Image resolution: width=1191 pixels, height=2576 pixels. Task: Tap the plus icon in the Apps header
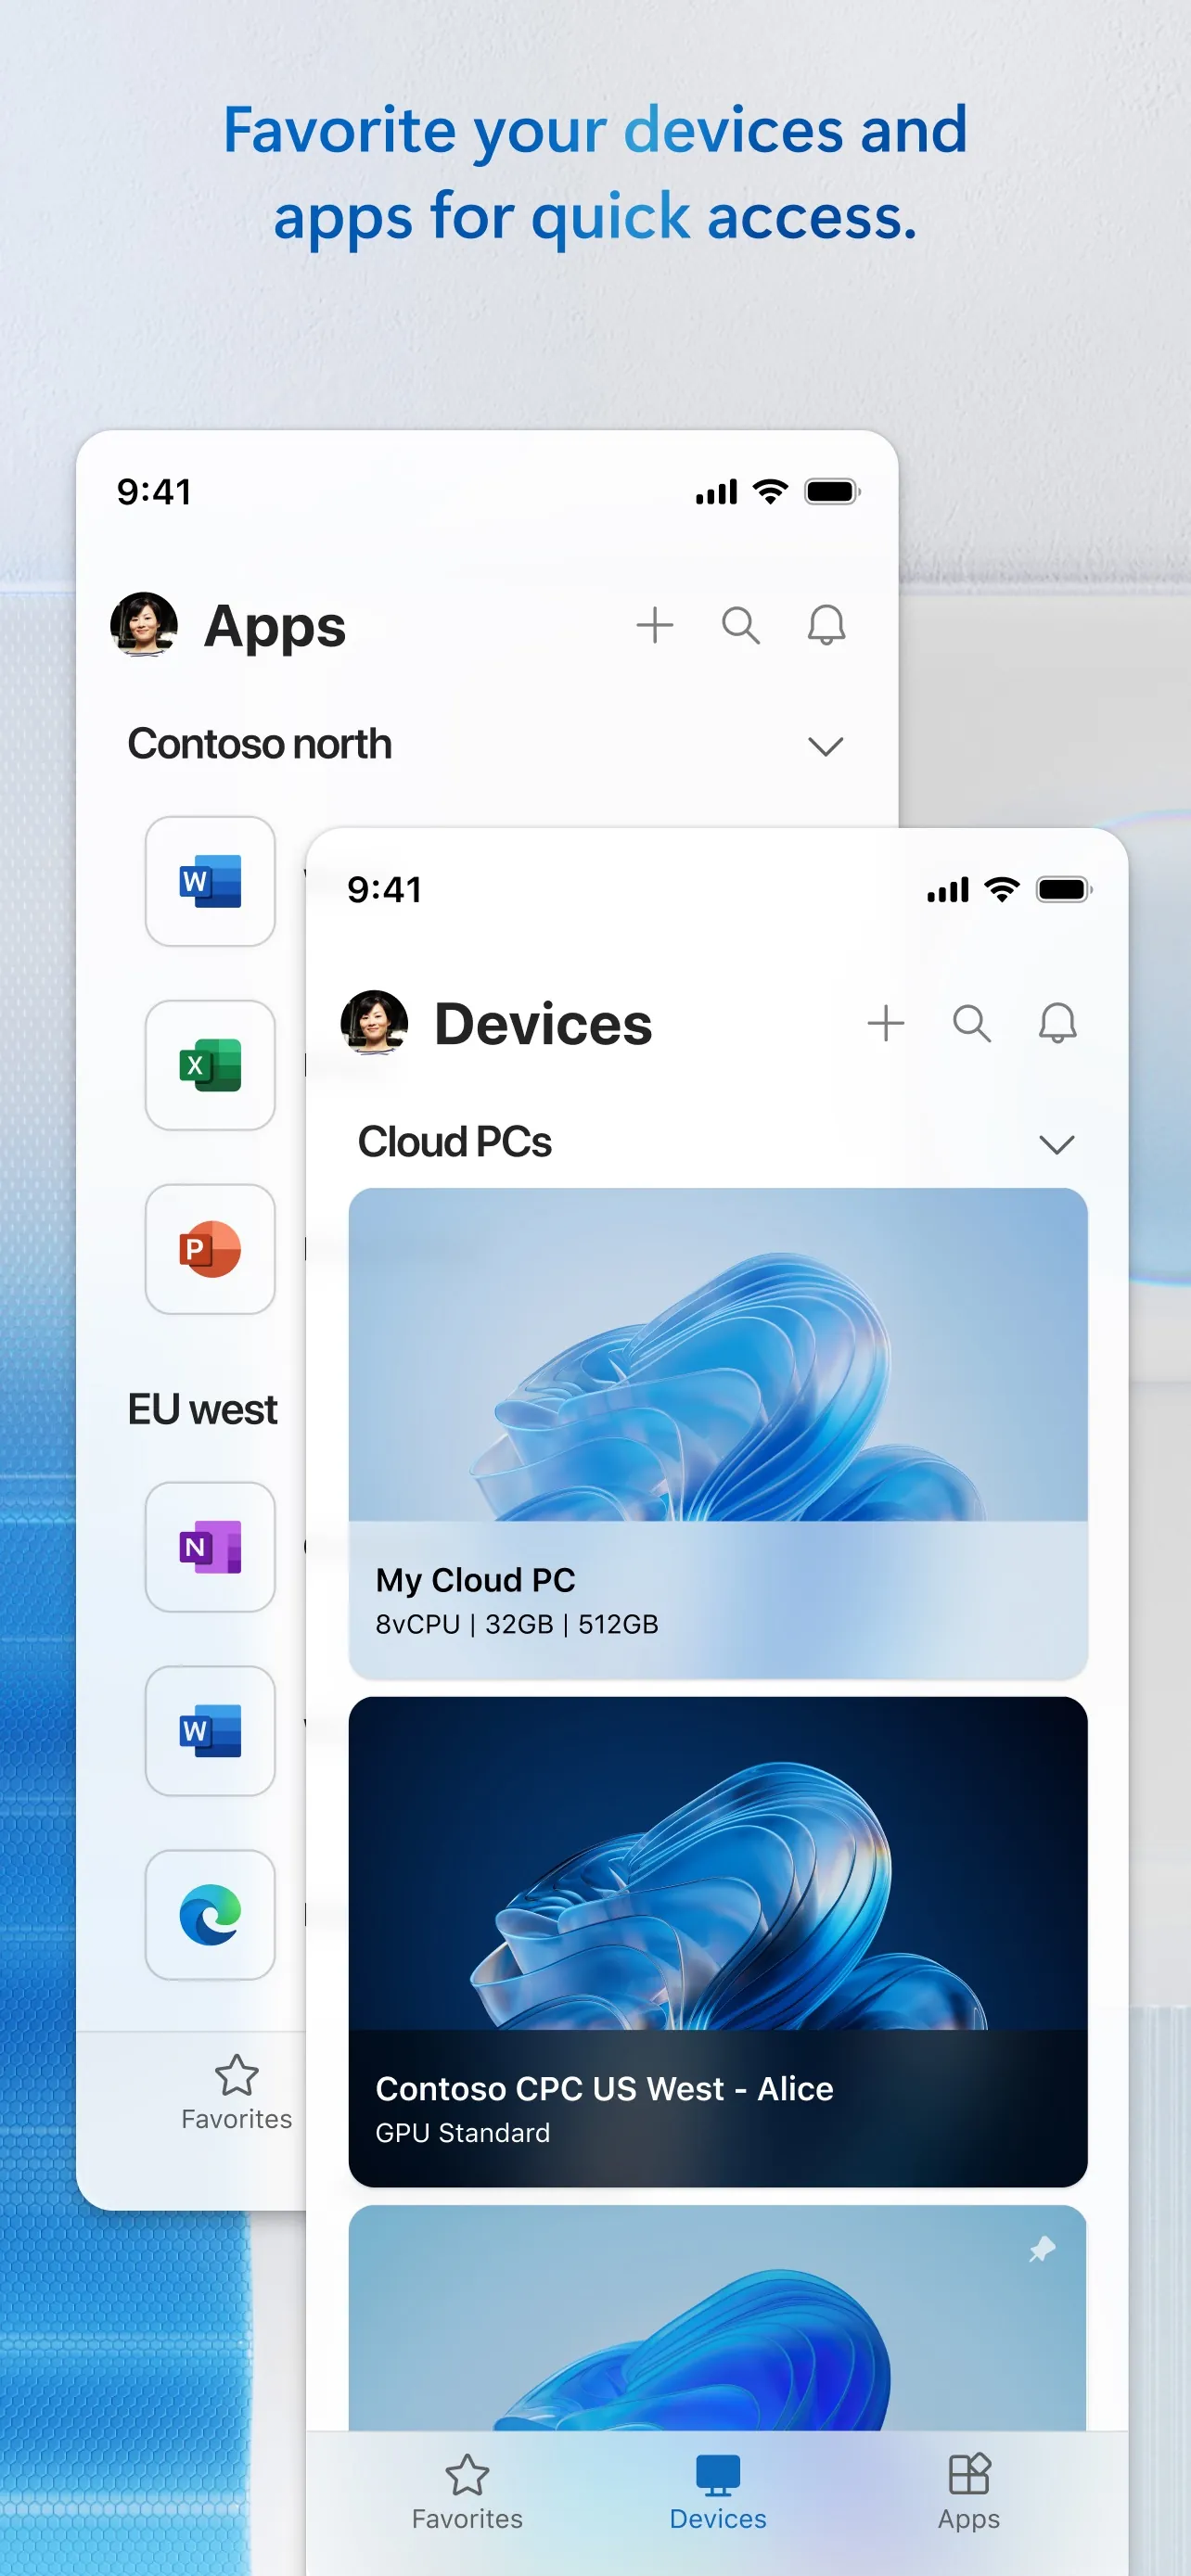(655, 625)
